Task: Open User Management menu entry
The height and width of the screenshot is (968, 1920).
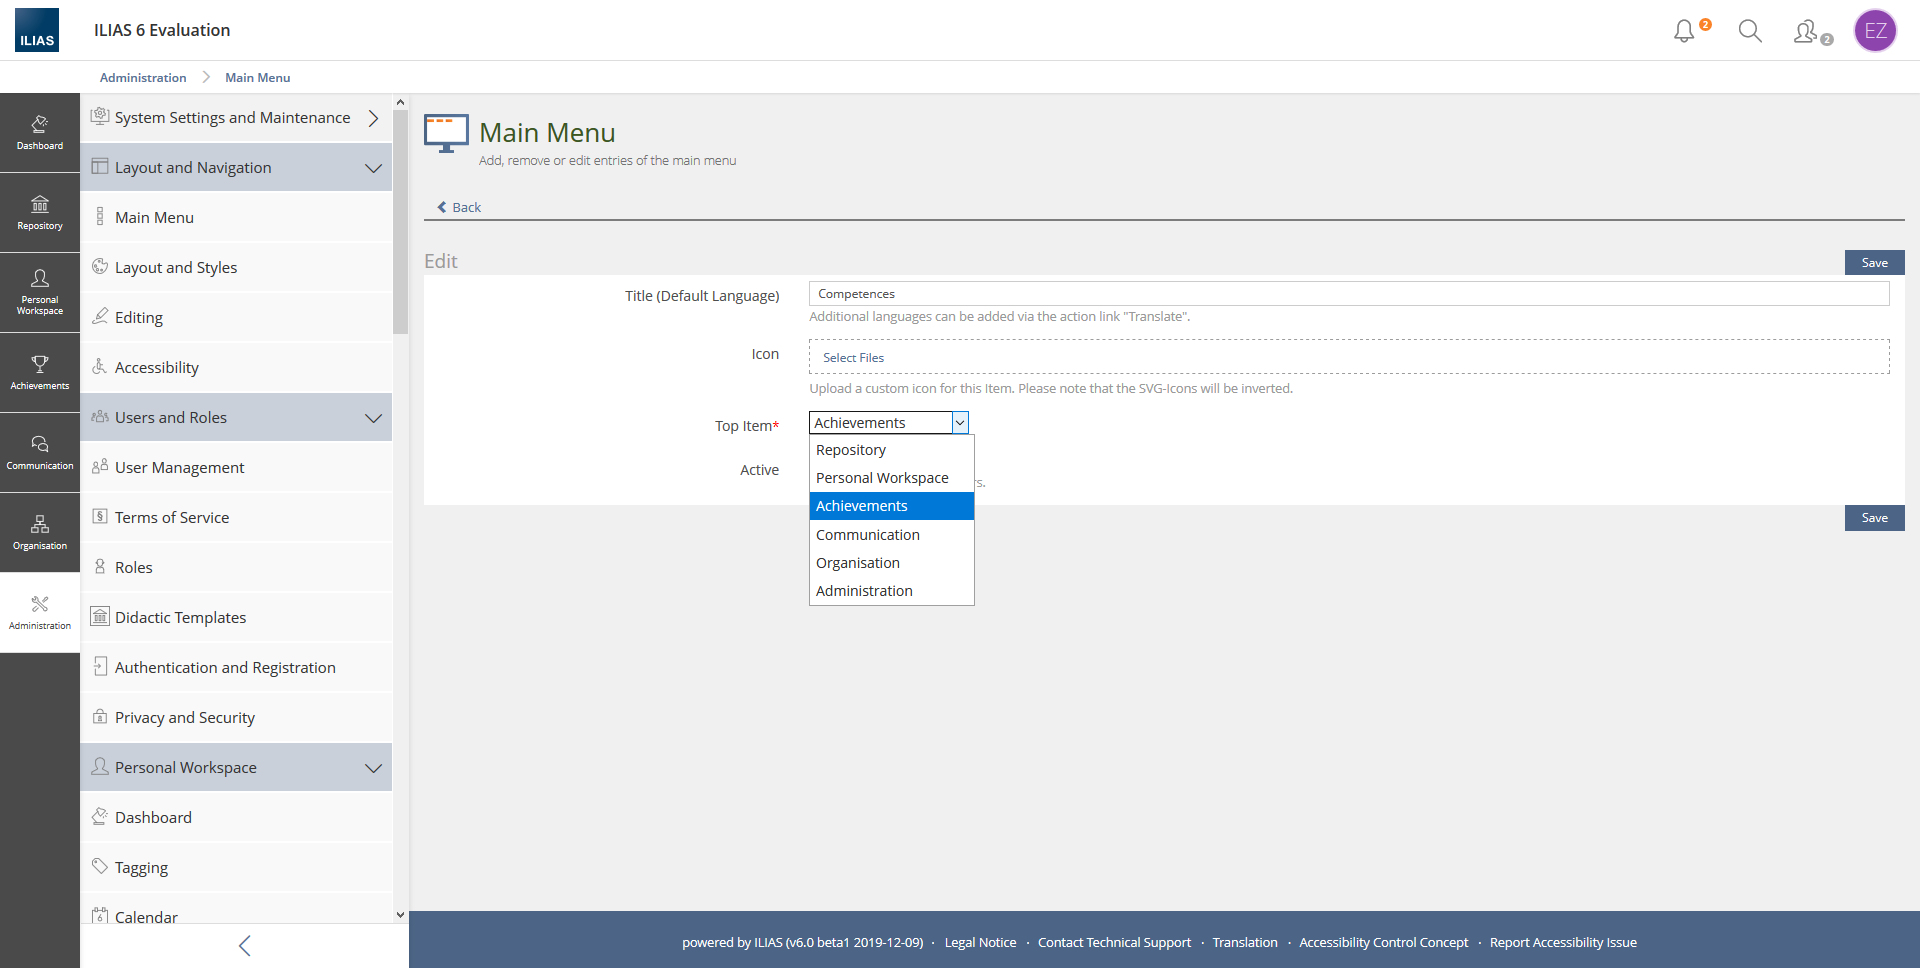Action: [179, 468]
